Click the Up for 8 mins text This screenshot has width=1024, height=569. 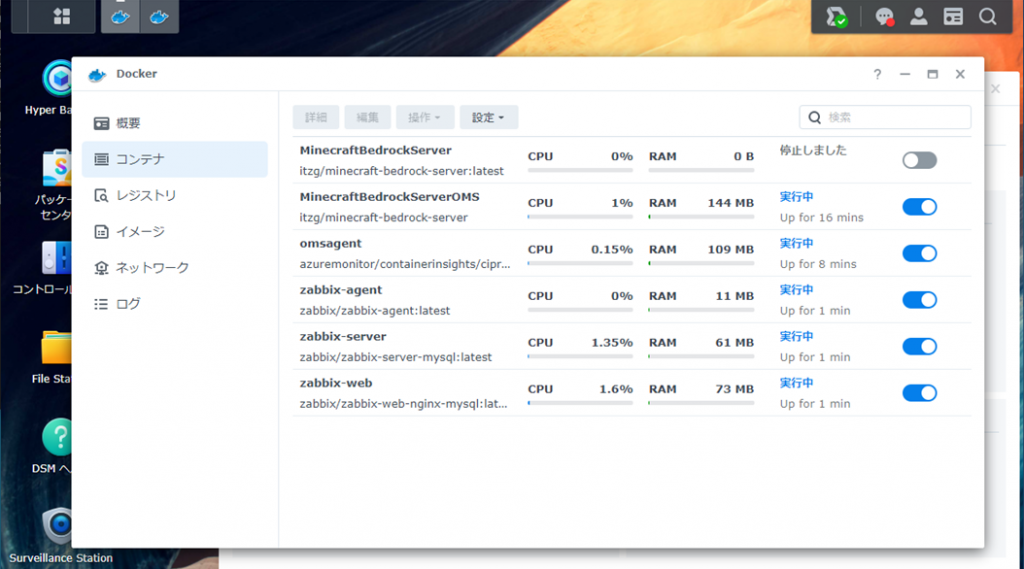coord(818,264)
